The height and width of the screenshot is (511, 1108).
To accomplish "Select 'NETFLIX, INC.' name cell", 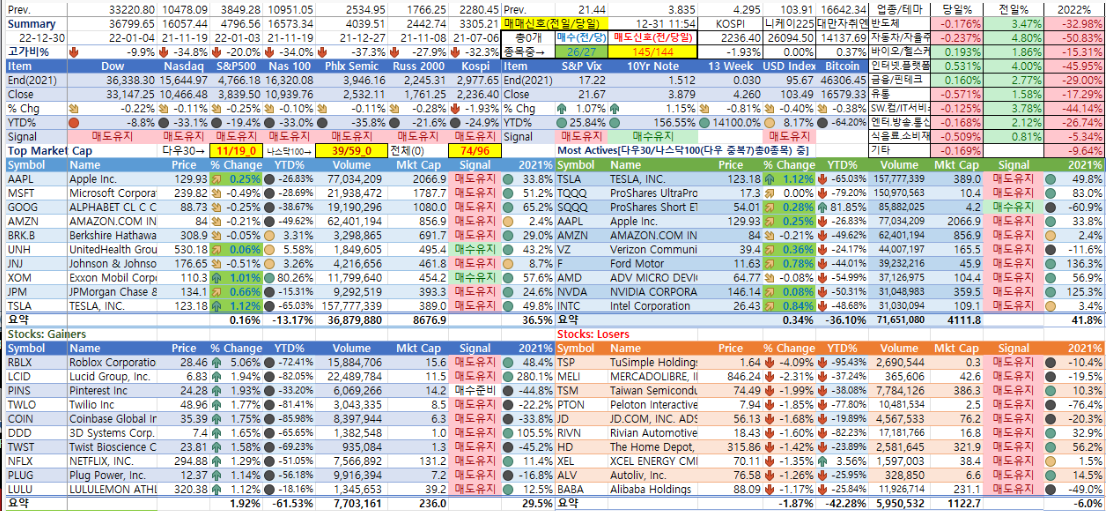I will (x=112, y=462).
